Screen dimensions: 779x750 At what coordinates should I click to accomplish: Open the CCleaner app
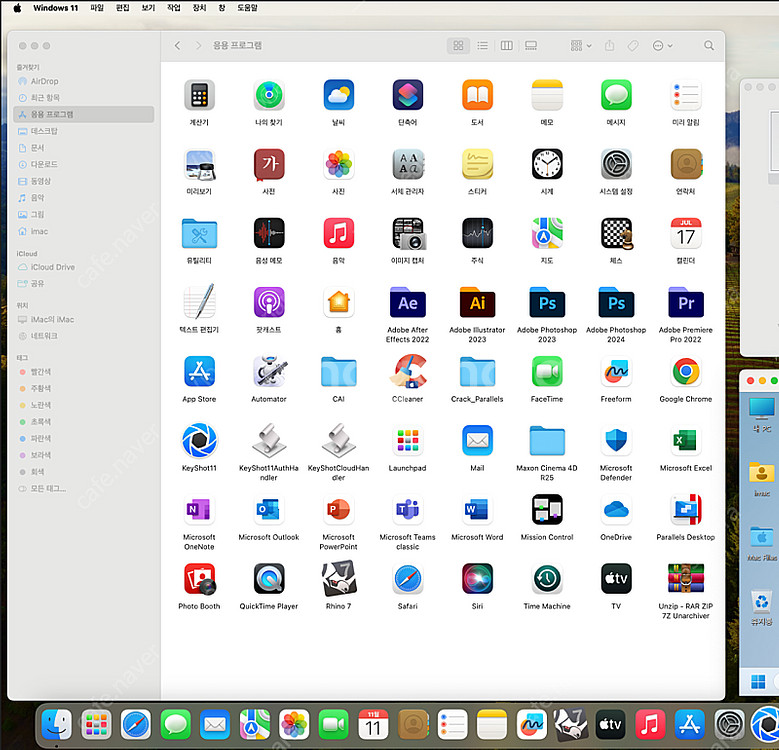pyautogui.click(x=407, y=372)
